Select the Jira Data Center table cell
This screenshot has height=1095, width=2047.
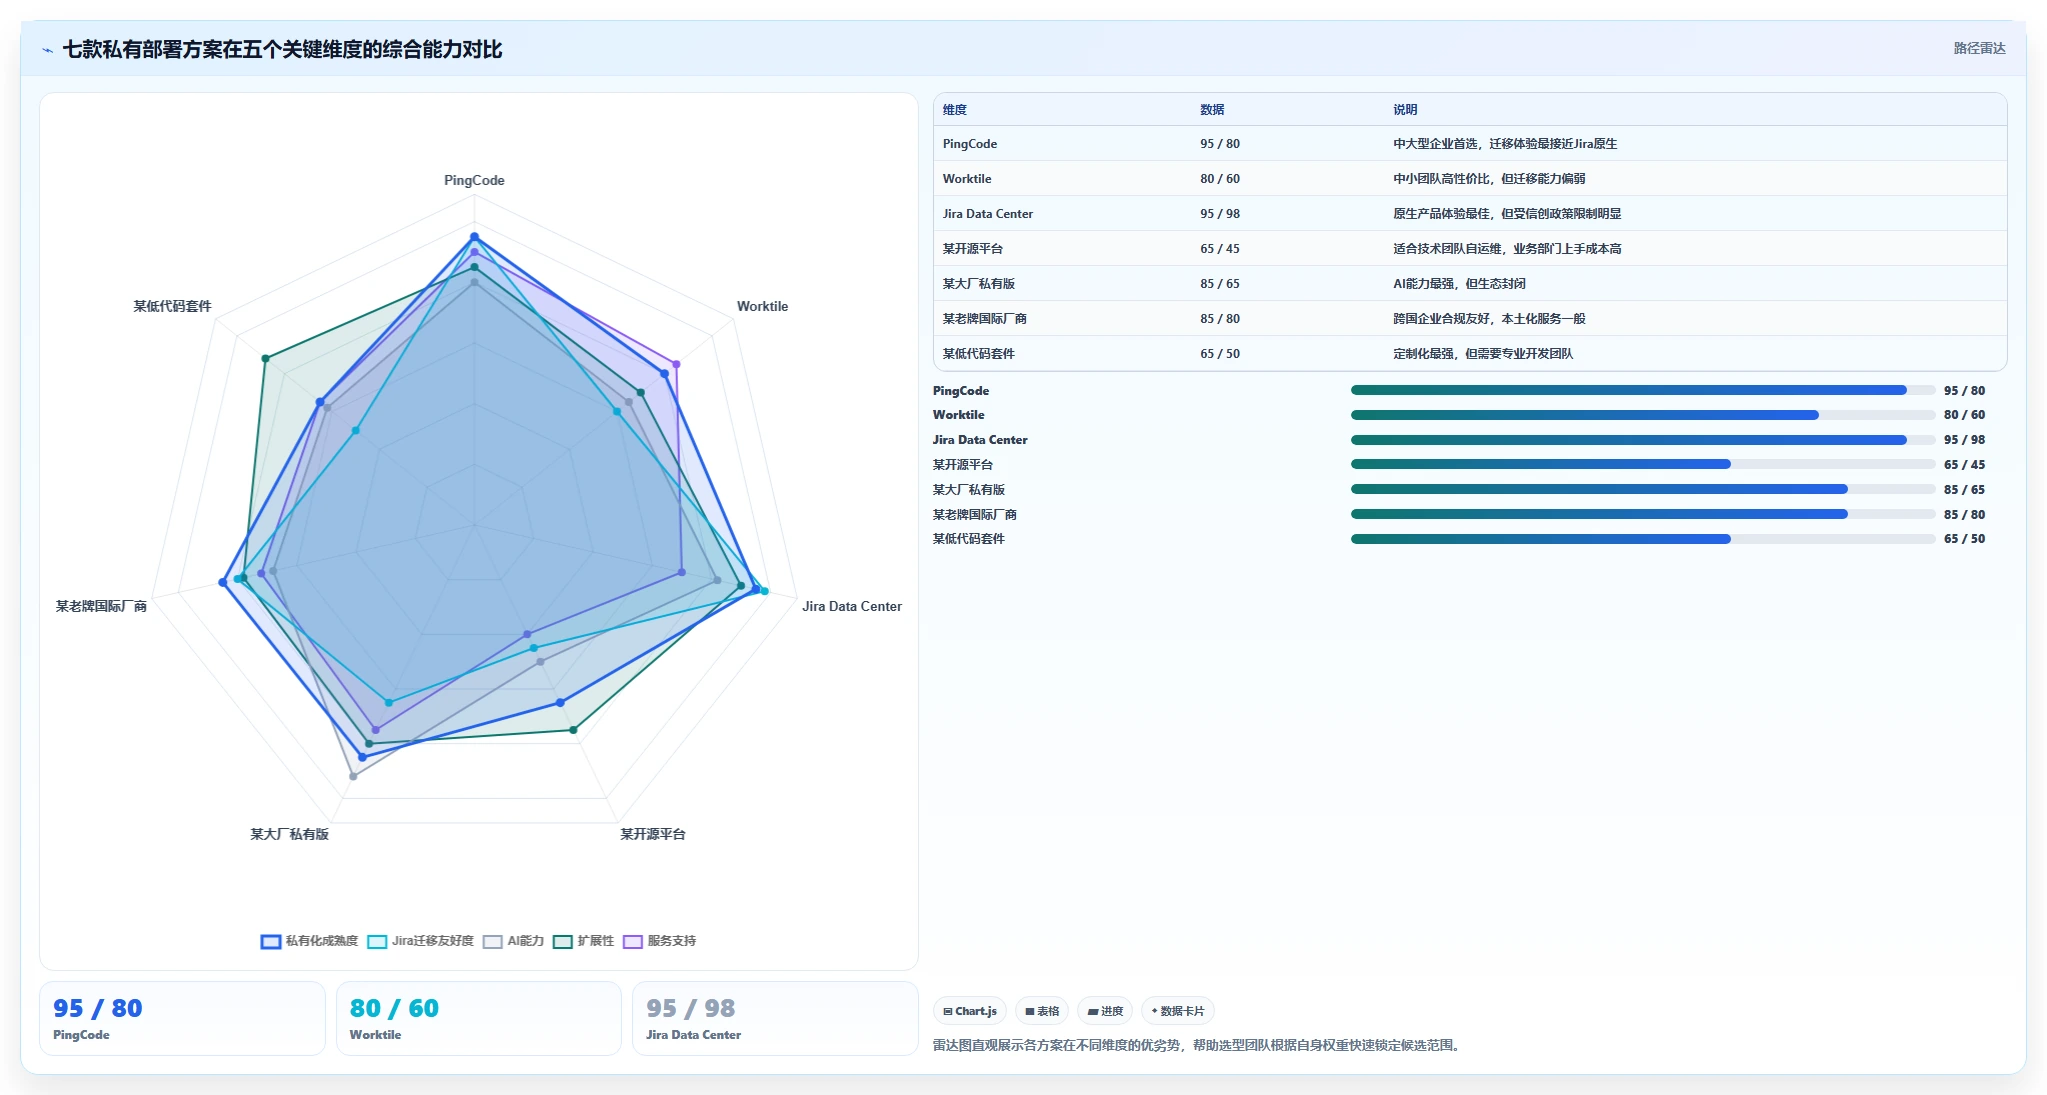[x=987, y=214]
